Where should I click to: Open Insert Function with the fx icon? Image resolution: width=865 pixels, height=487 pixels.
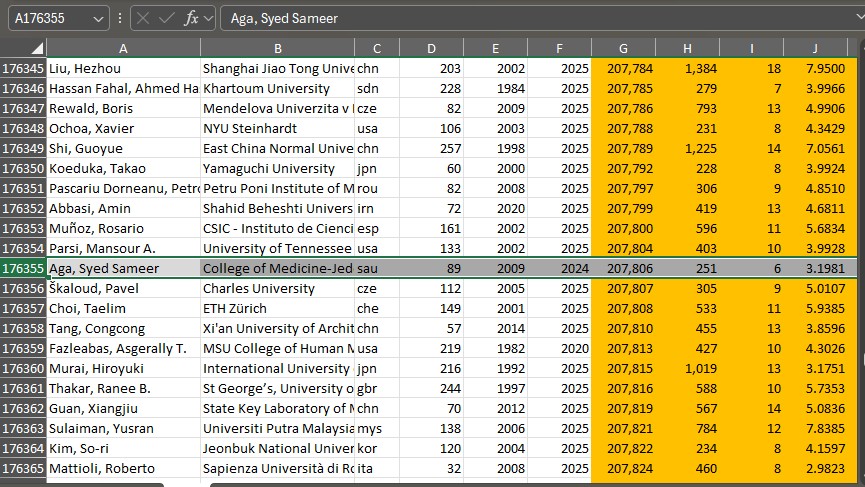click(191, 18)
